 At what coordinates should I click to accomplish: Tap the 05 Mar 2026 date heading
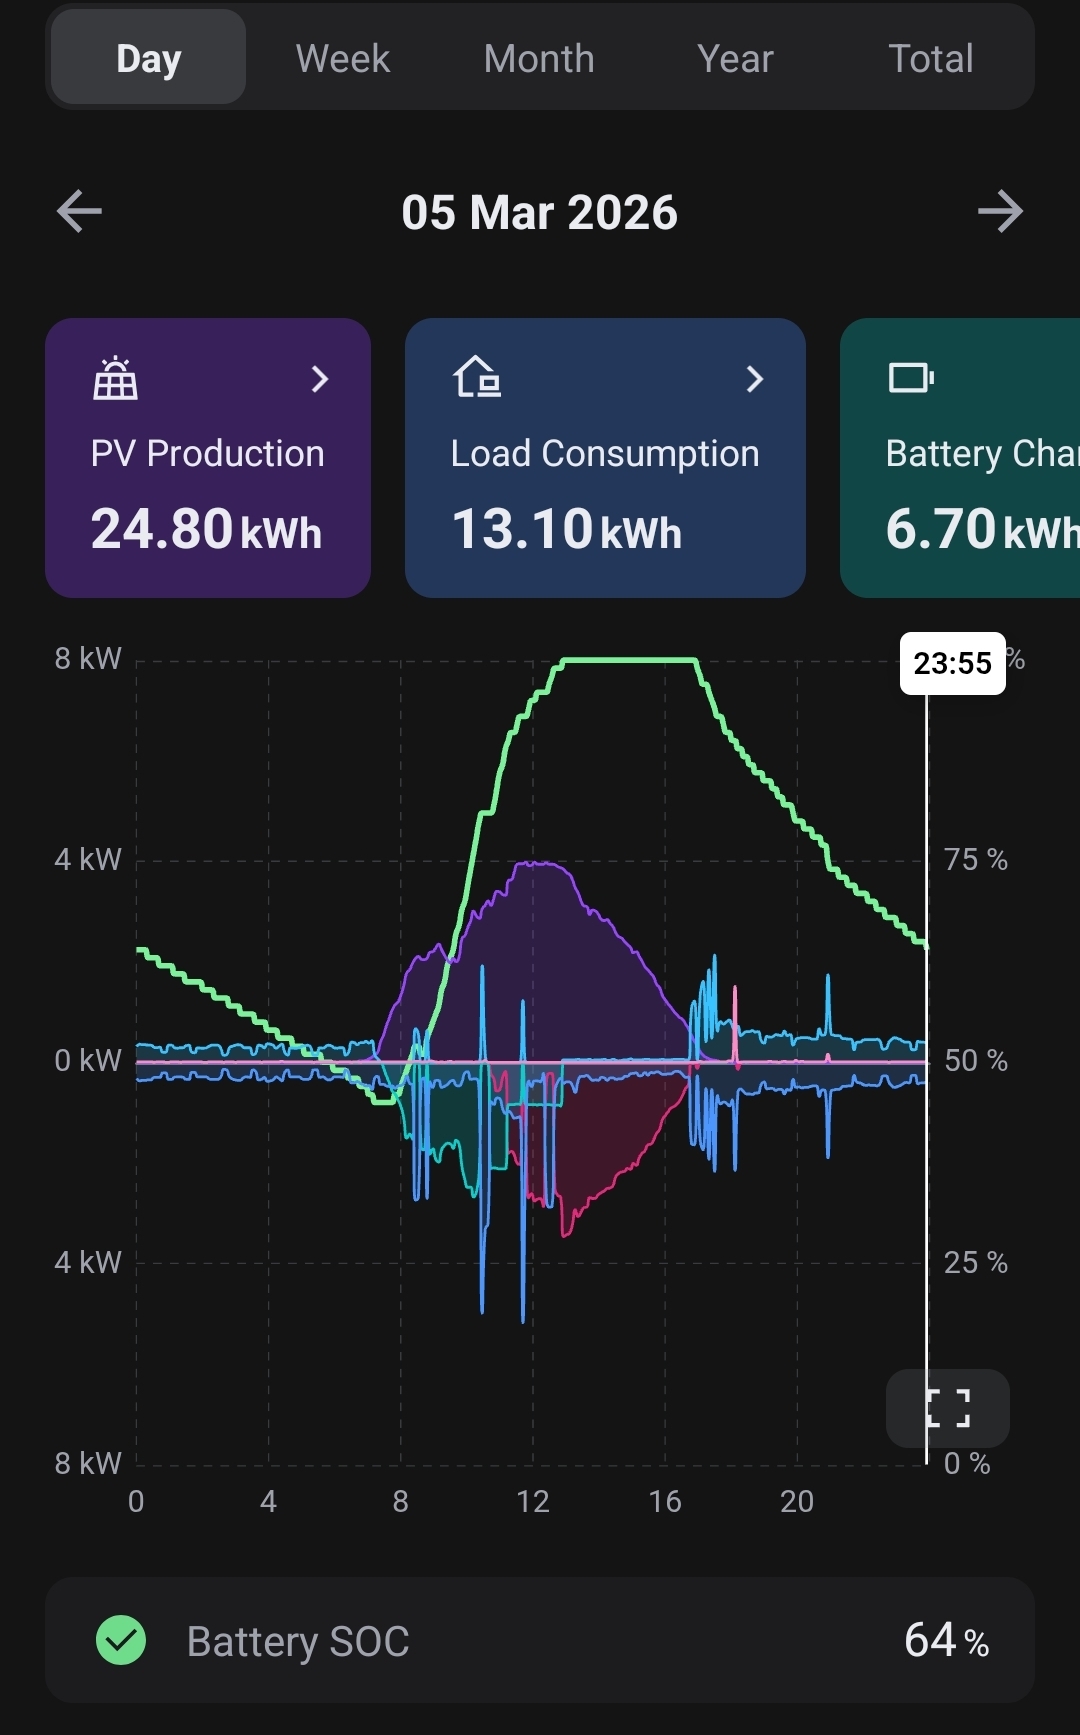pos(539,212)
